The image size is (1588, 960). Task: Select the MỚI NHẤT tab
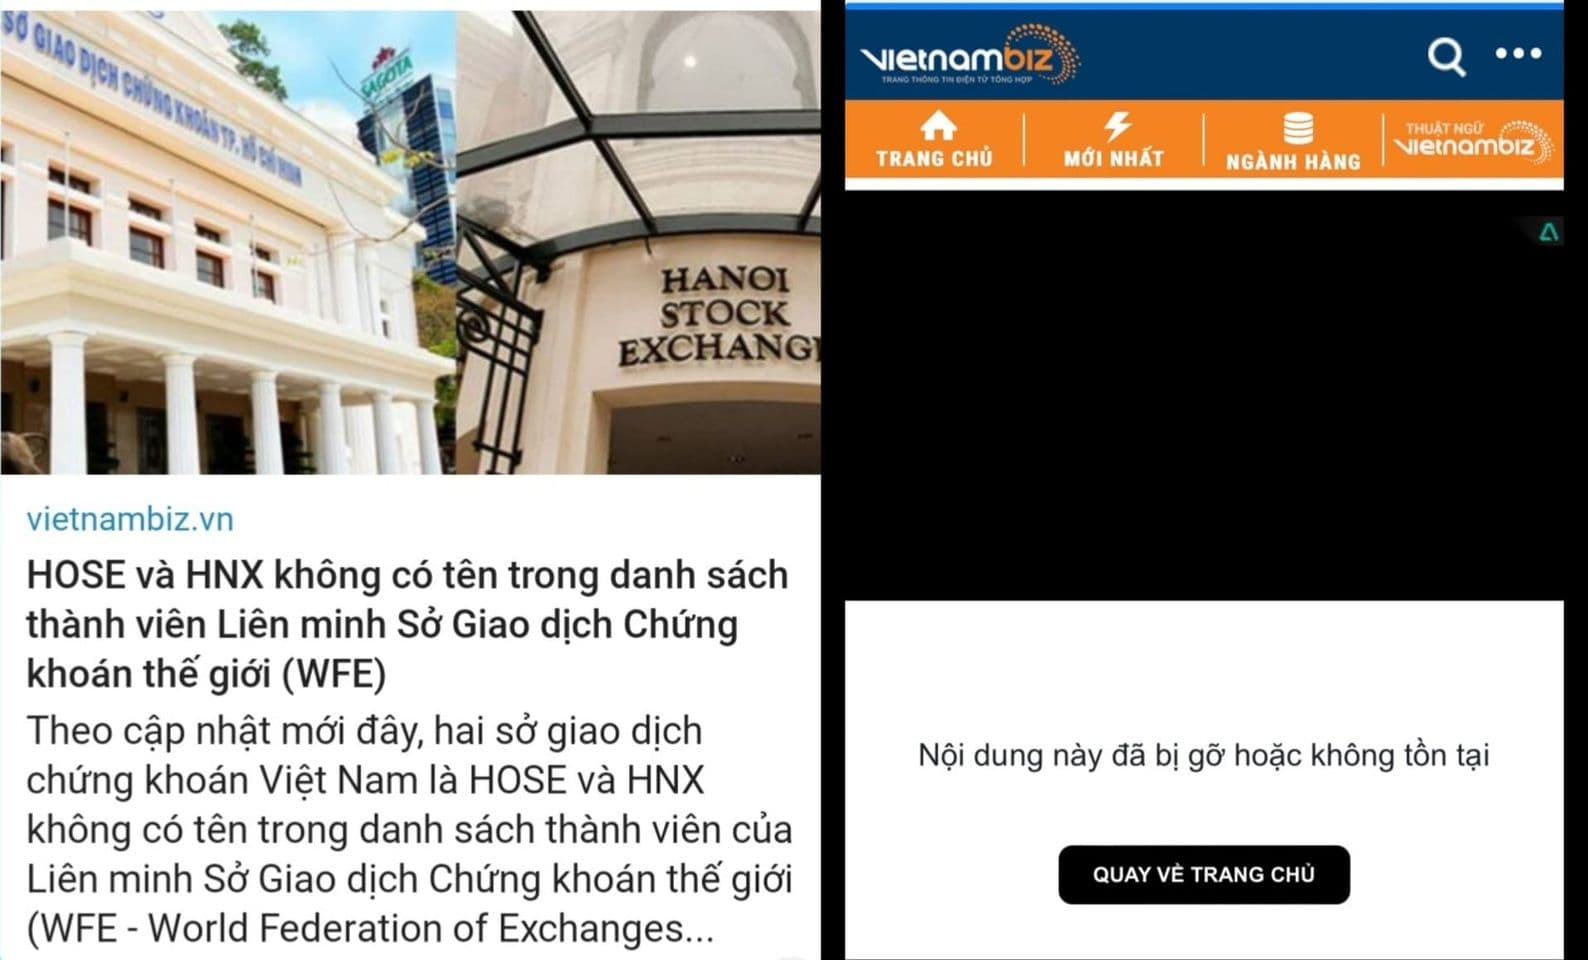point(1113,141)
